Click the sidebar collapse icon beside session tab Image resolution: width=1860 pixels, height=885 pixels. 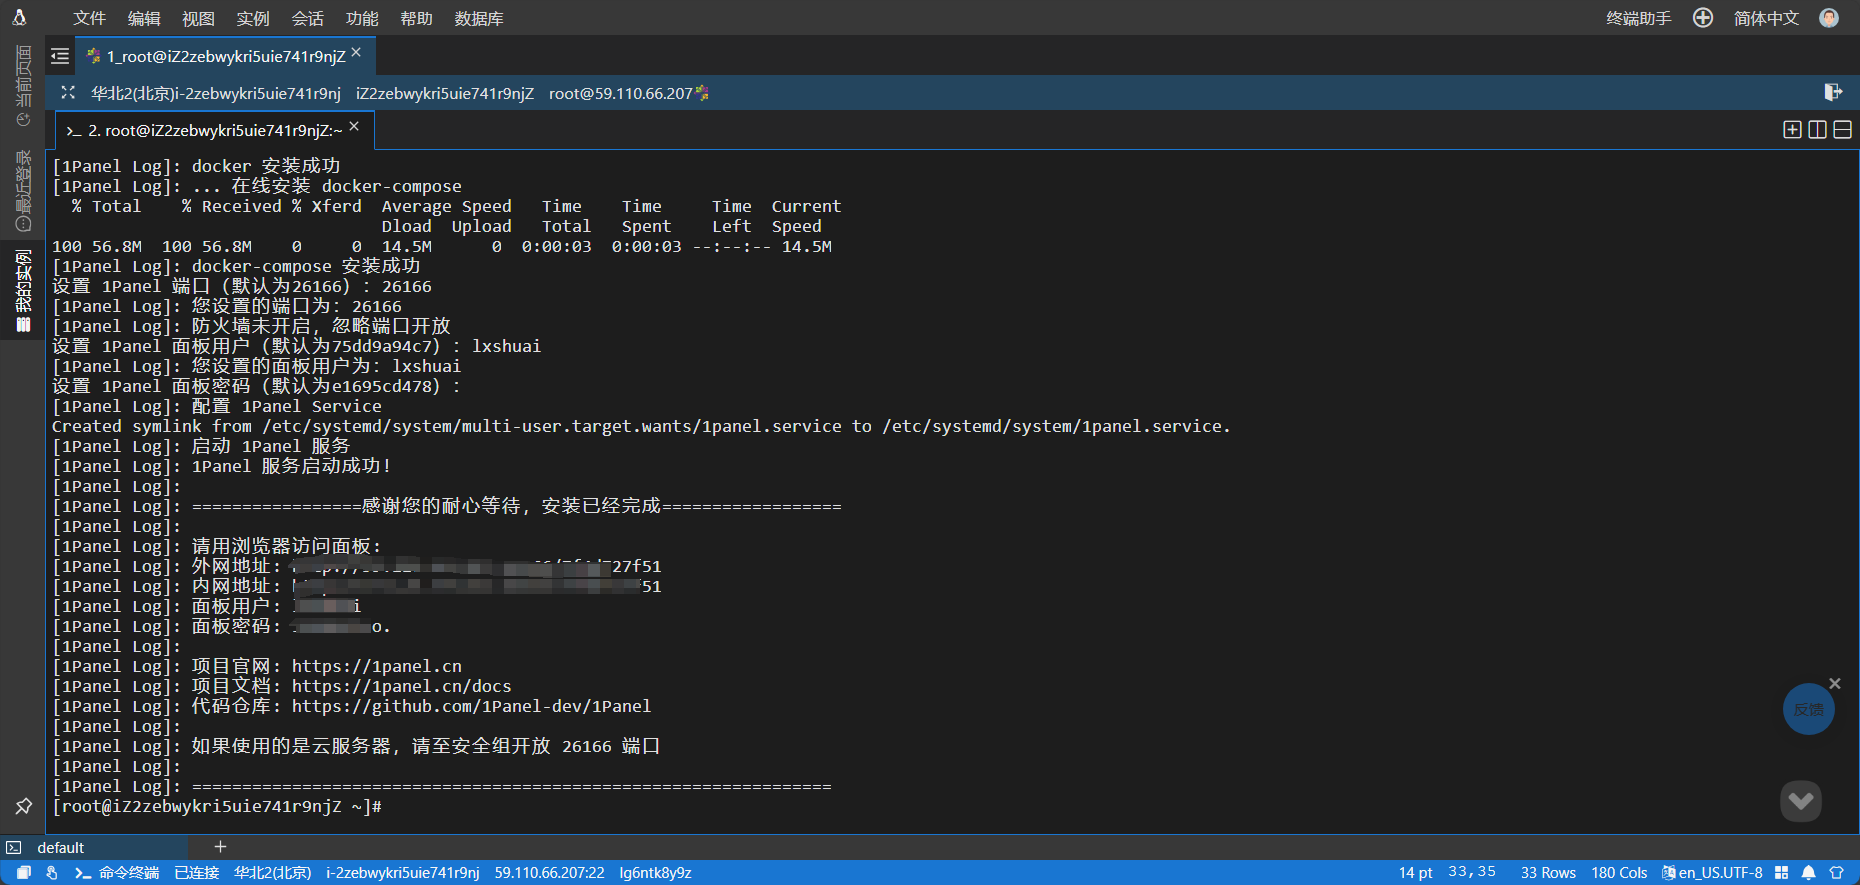(x=60, y=57)
